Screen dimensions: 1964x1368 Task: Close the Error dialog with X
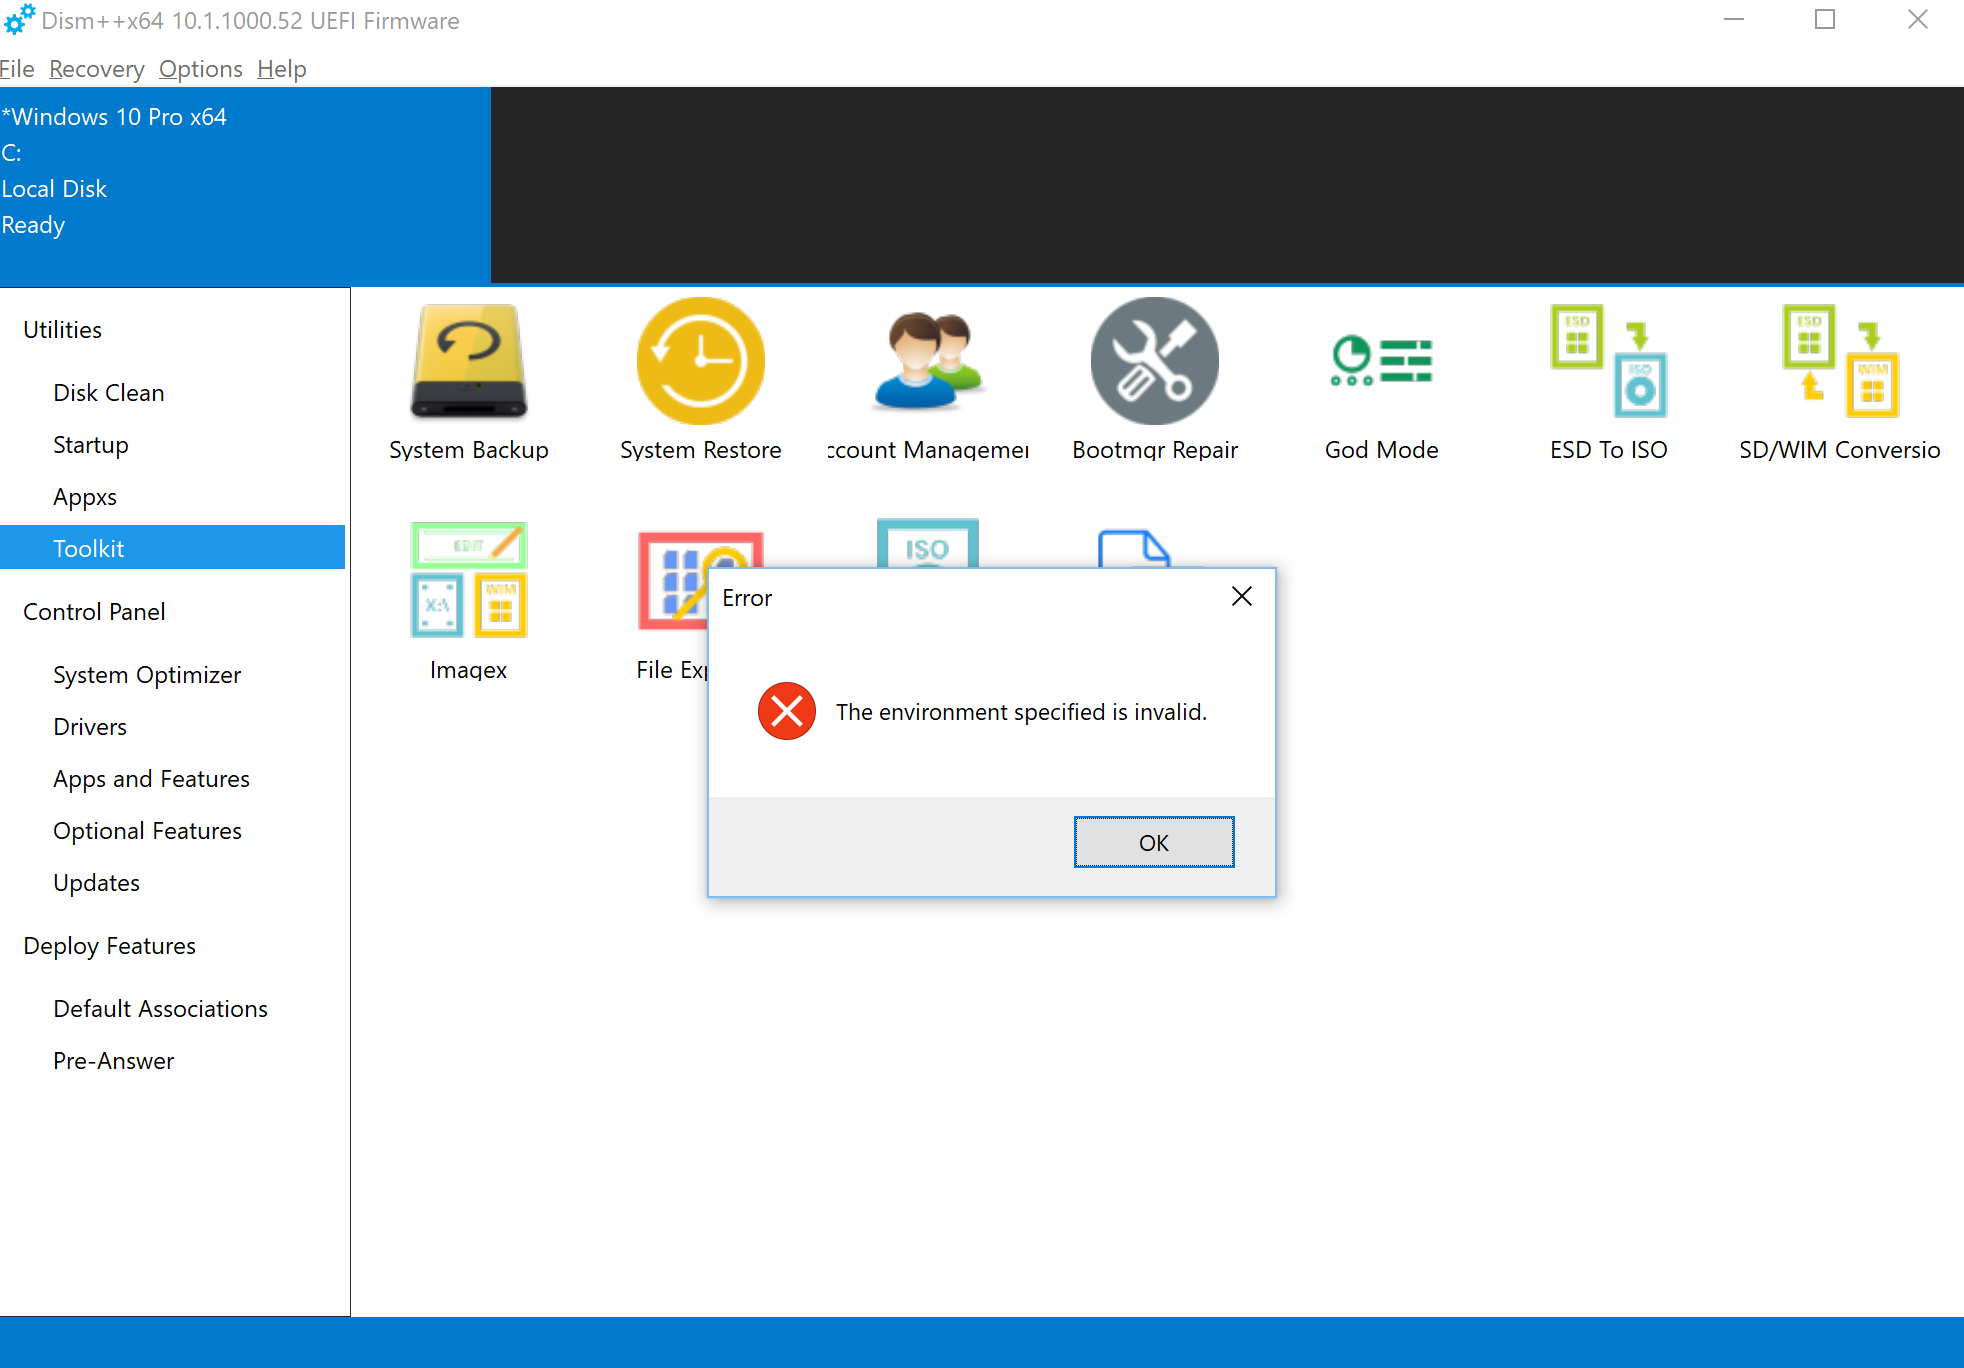[x=1242, y=596]
